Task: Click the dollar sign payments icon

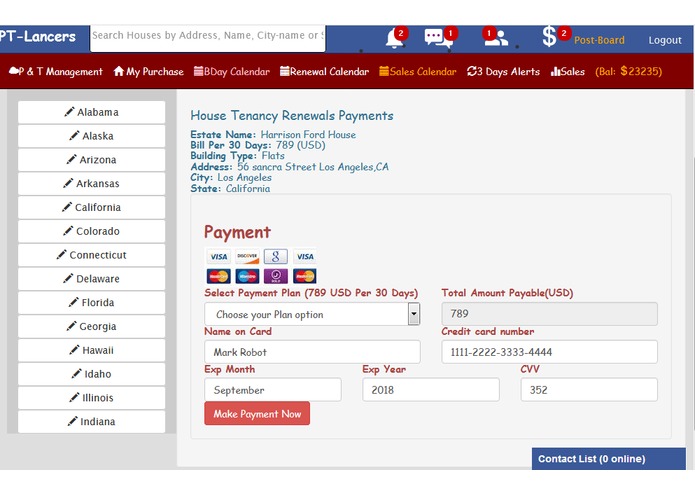Action: (549, 36)
